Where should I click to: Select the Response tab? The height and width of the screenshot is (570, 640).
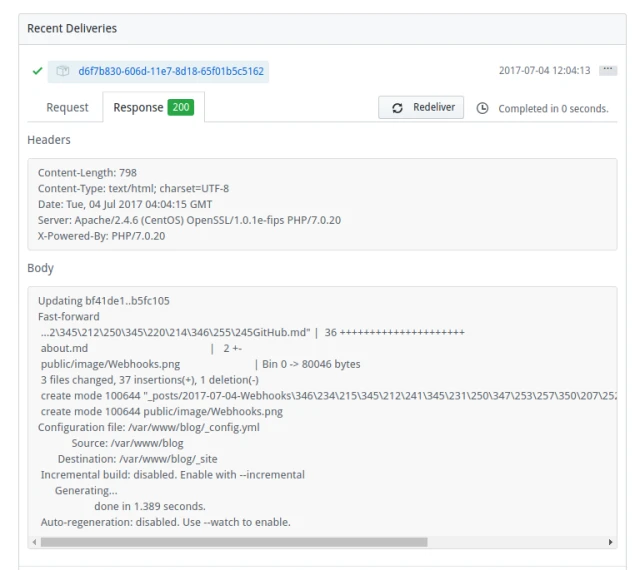point(138,108)
